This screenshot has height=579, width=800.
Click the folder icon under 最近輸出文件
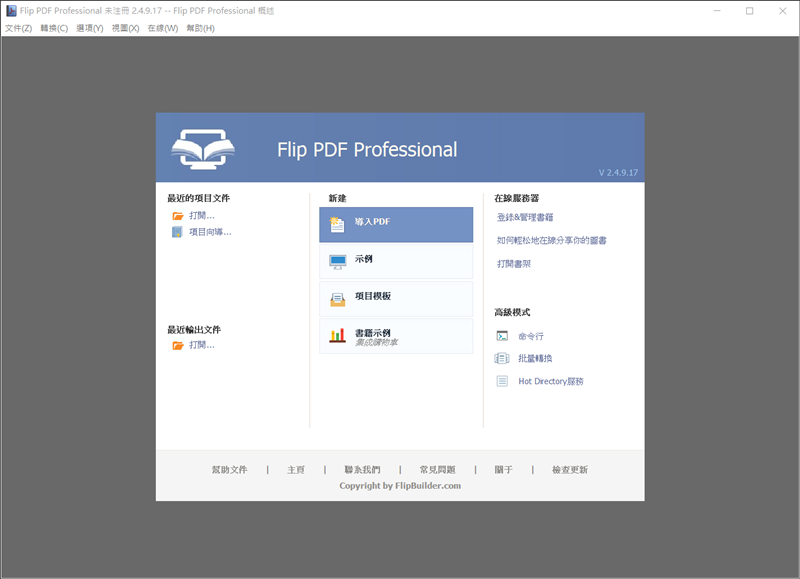coord(178,345)
